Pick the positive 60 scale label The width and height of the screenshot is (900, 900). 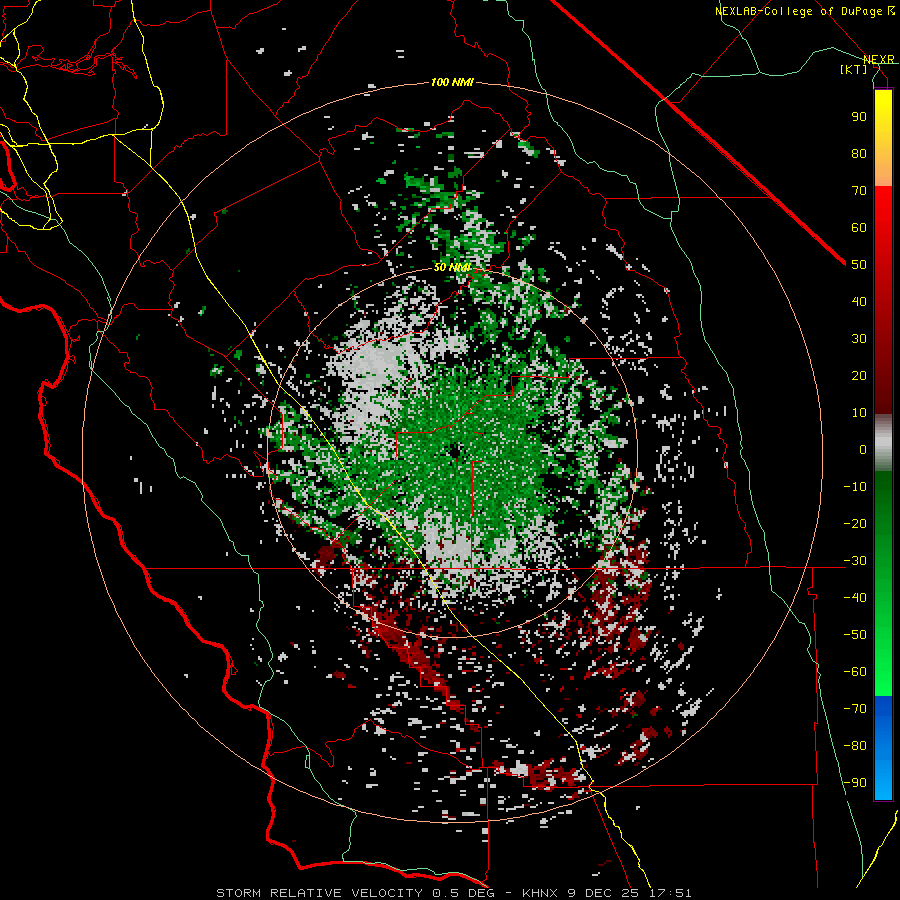click(859, 227)
